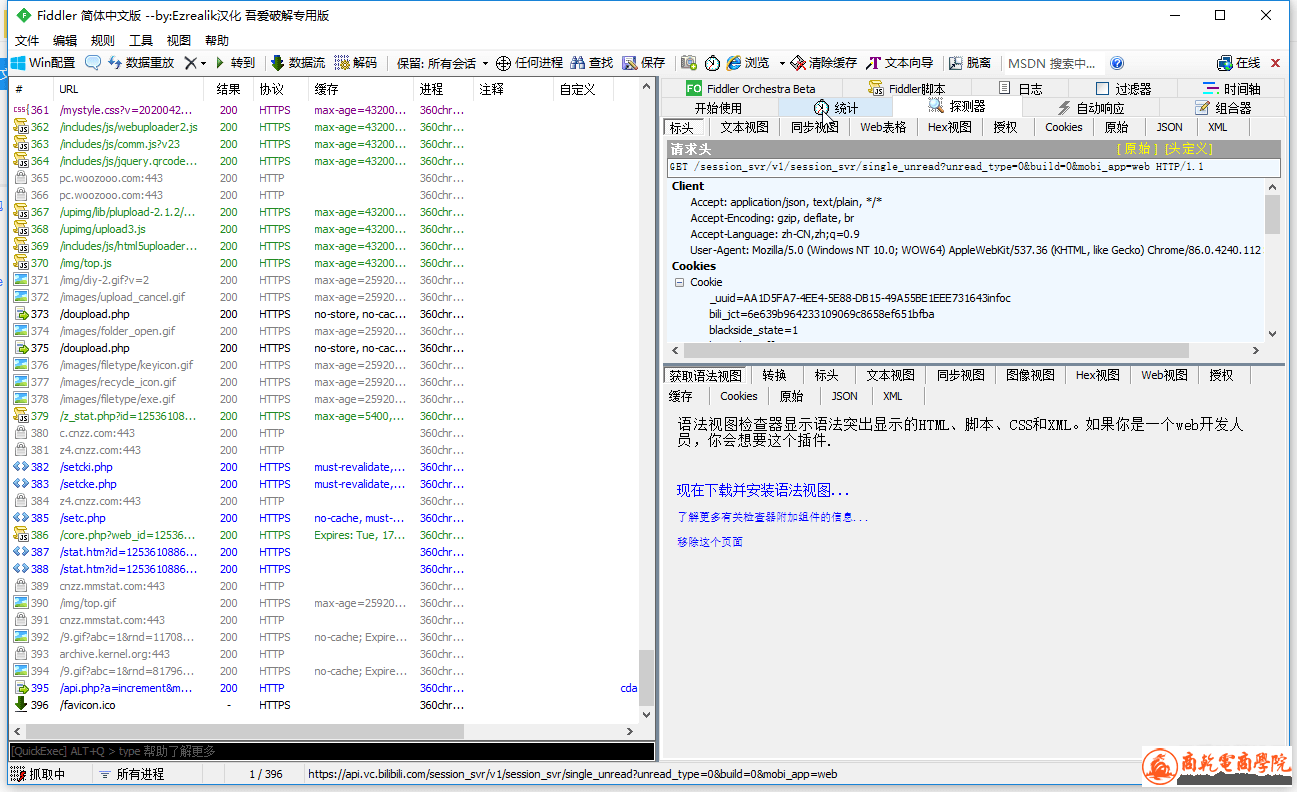Image resolution: width=1297 pixels, height=792 pixels.
Task: Open the 浏览 browser dropdown arrow
Action: tap(782, 63)
